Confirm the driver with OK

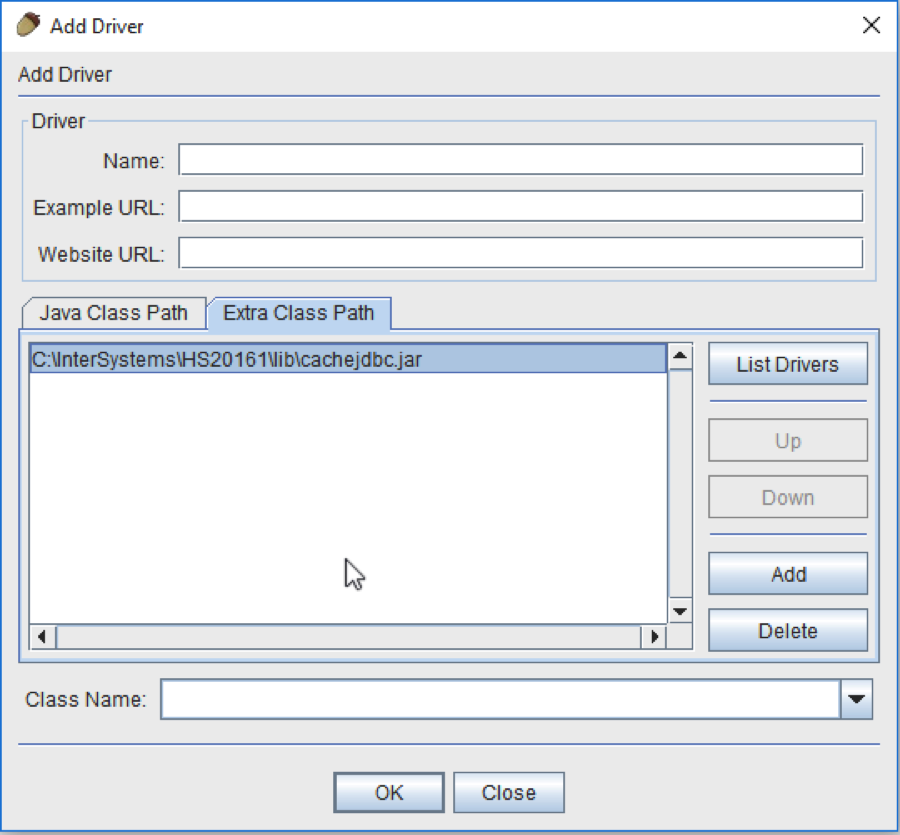[389, 793]
